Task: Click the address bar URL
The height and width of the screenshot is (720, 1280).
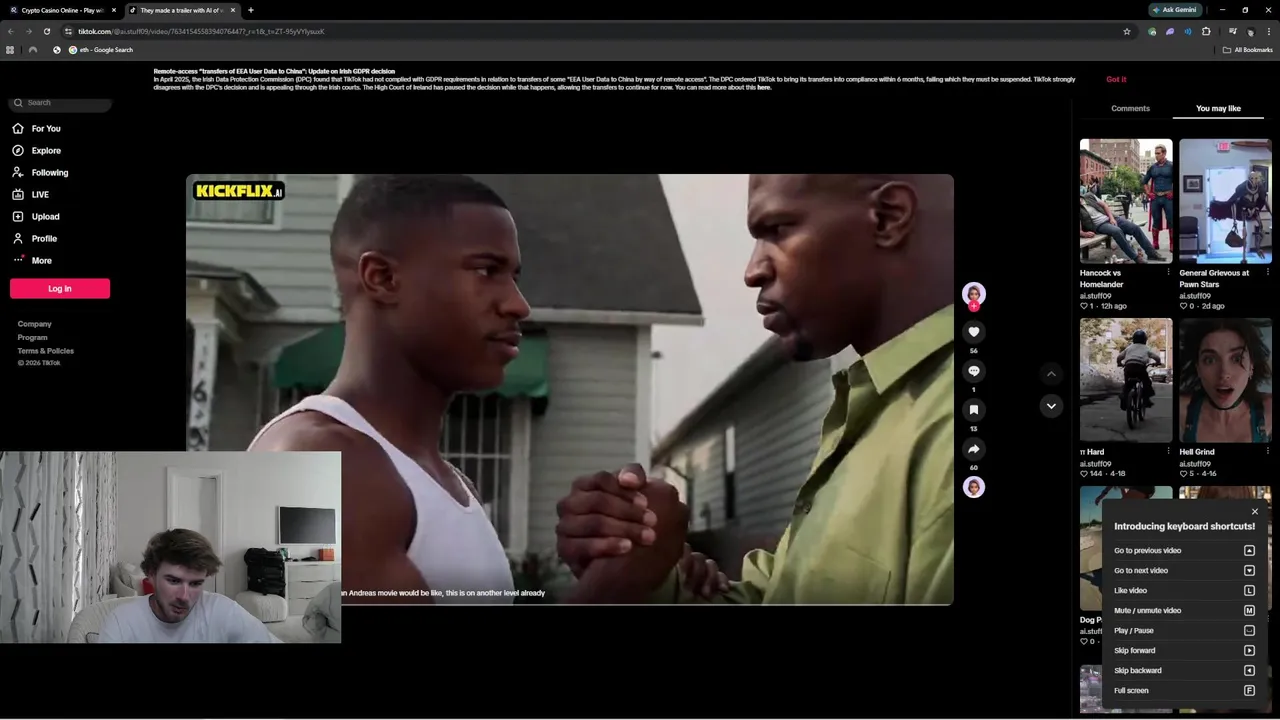Action: click(x=201, y=31)
